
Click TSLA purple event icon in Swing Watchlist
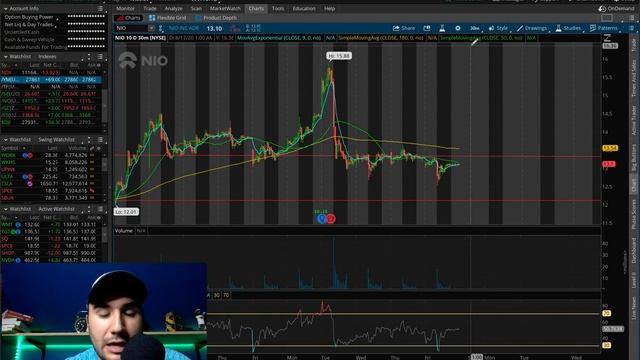click(30, 184)
